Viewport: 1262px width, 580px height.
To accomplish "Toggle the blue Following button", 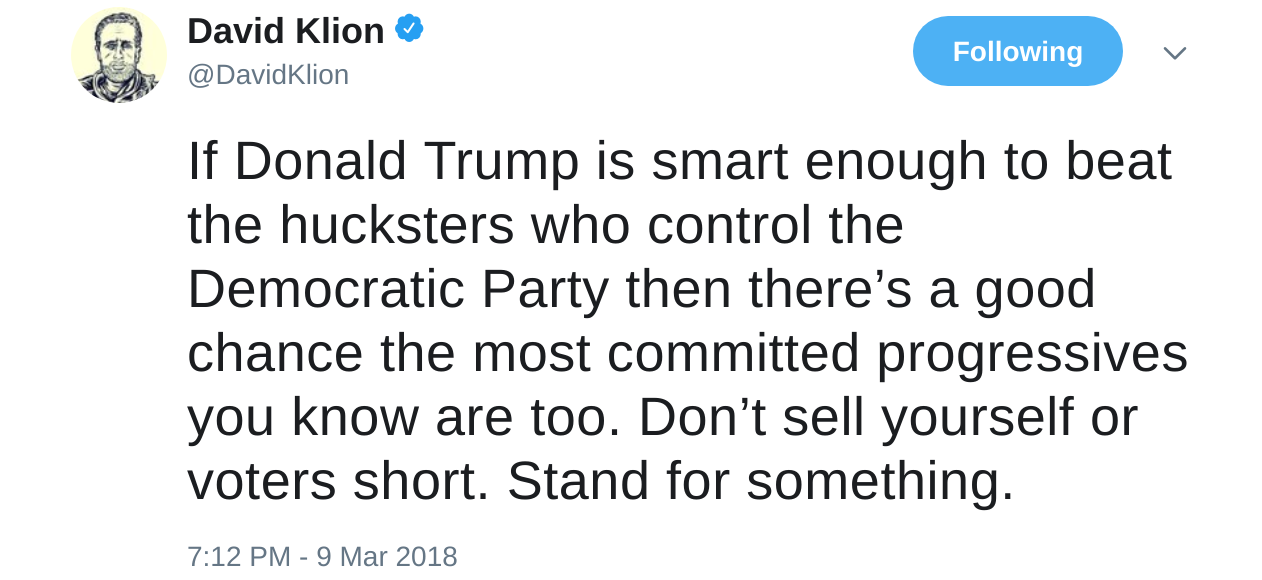I will coord(1017,51).
